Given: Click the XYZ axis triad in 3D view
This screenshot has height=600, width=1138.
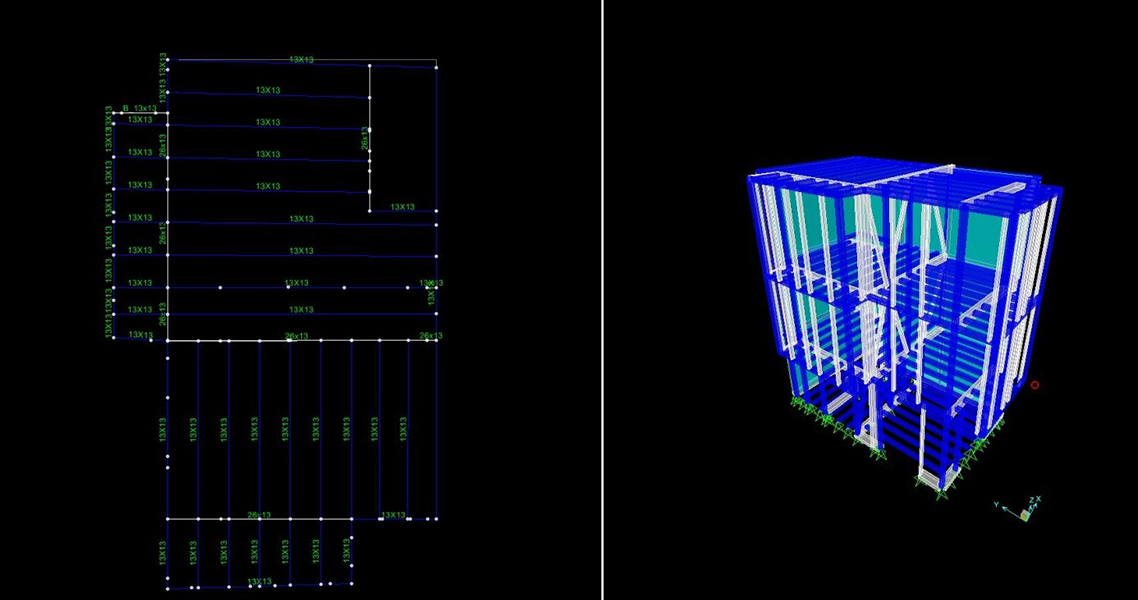Looking at the screenshot, I should (1025, 509).
